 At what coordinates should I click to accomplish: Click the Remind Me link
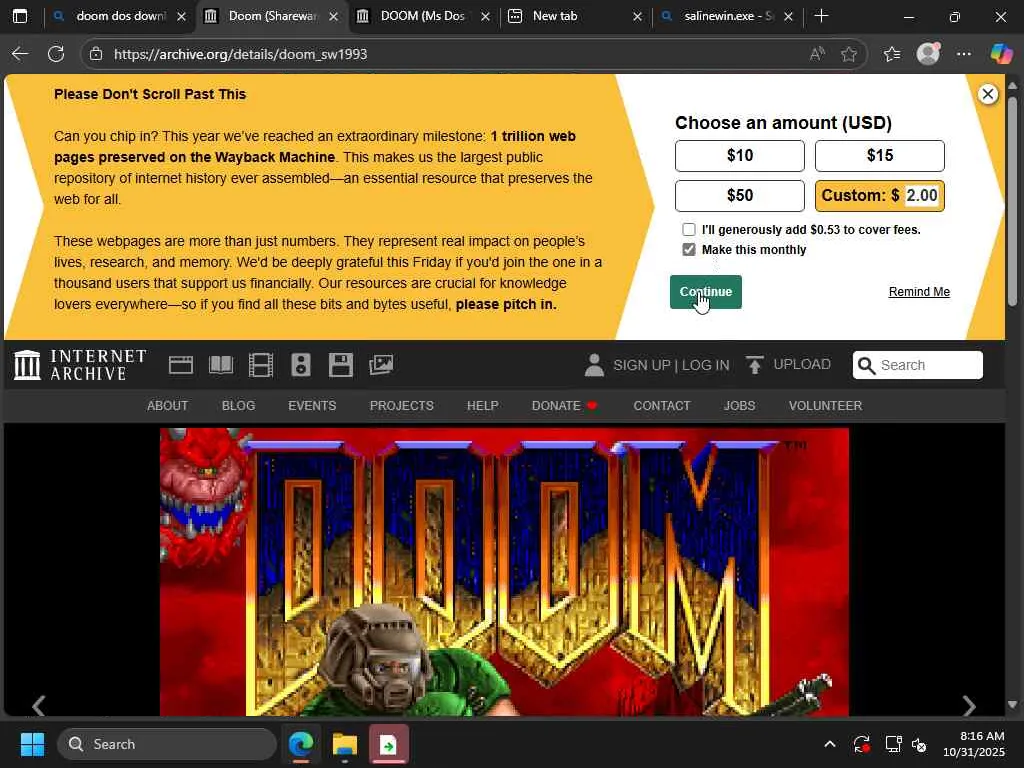click(919, 292)
